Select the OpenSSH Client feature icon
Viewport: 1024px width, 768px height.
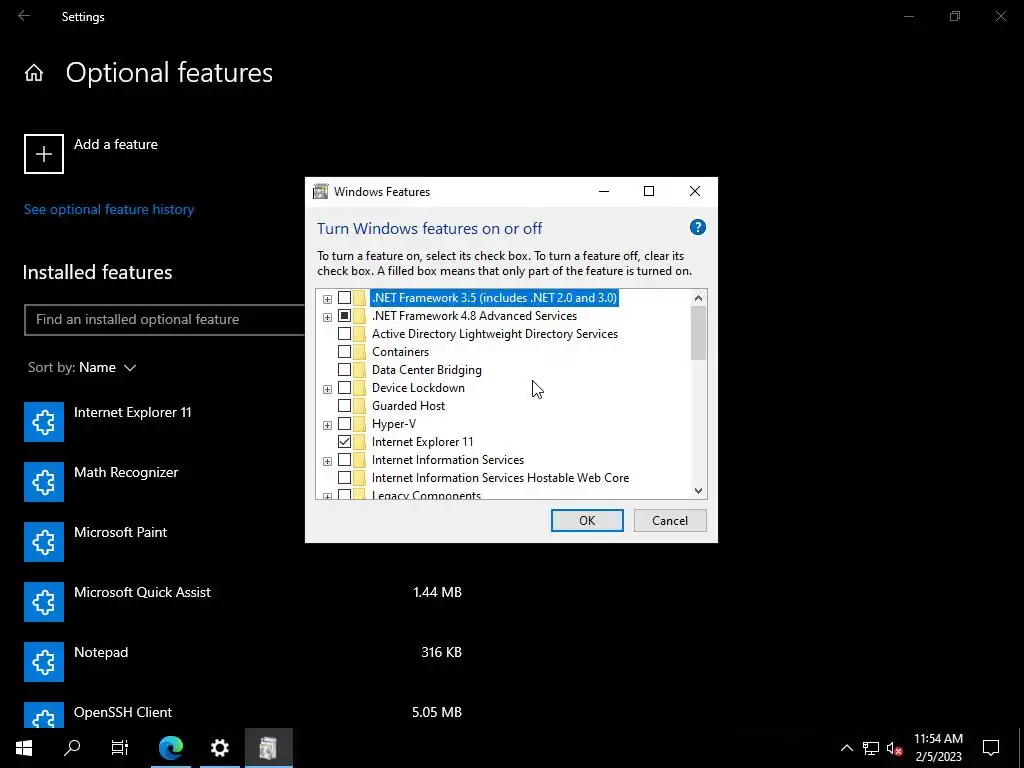pos(44,715)
